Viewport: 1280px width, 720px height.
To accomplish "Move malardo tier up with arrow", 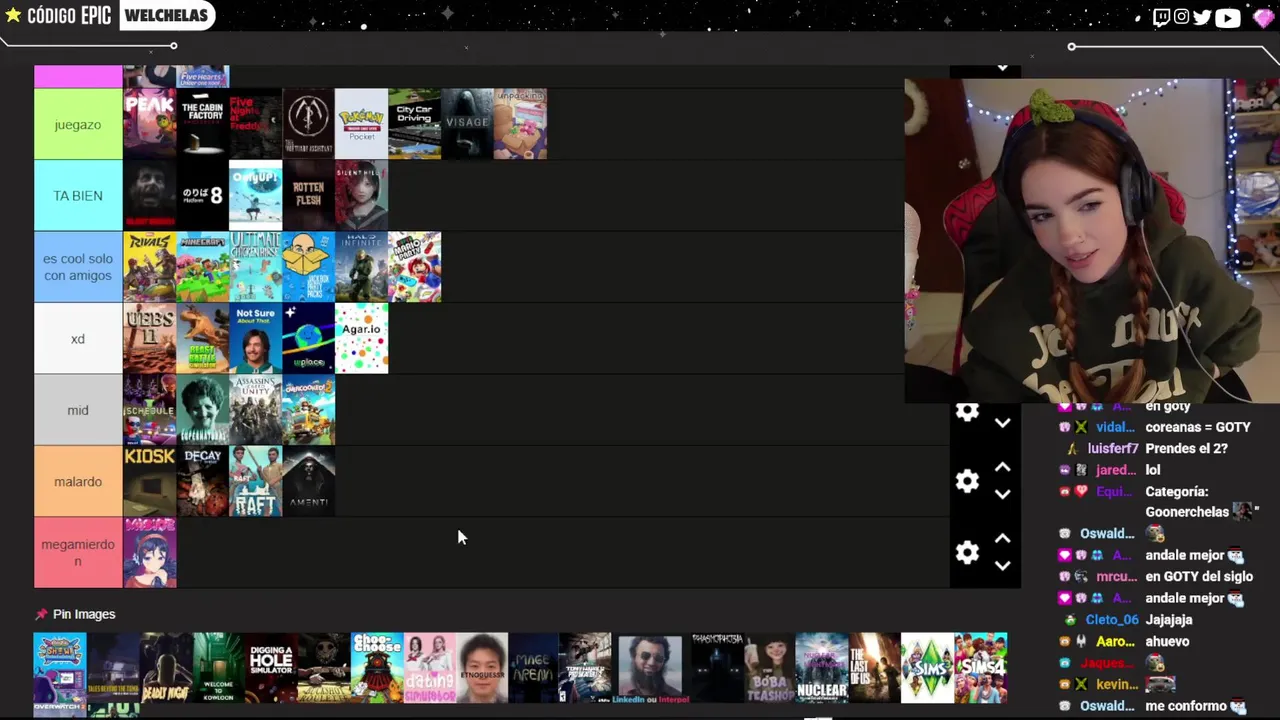I will (x=1002, y=467).
